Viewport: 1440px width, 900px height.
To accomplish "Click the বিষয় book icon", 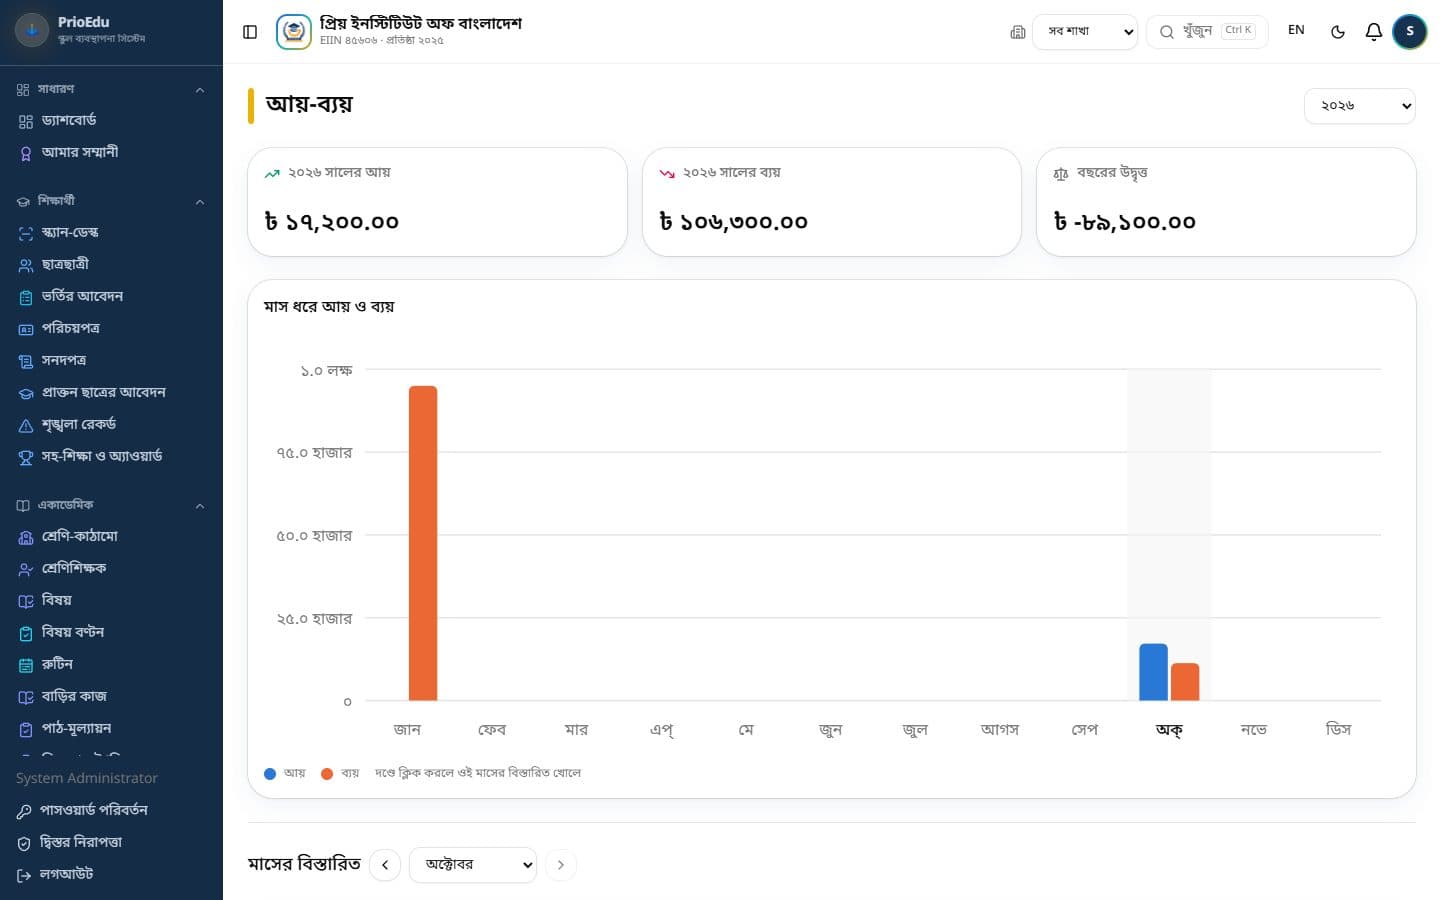I will [x=26, y=601].
